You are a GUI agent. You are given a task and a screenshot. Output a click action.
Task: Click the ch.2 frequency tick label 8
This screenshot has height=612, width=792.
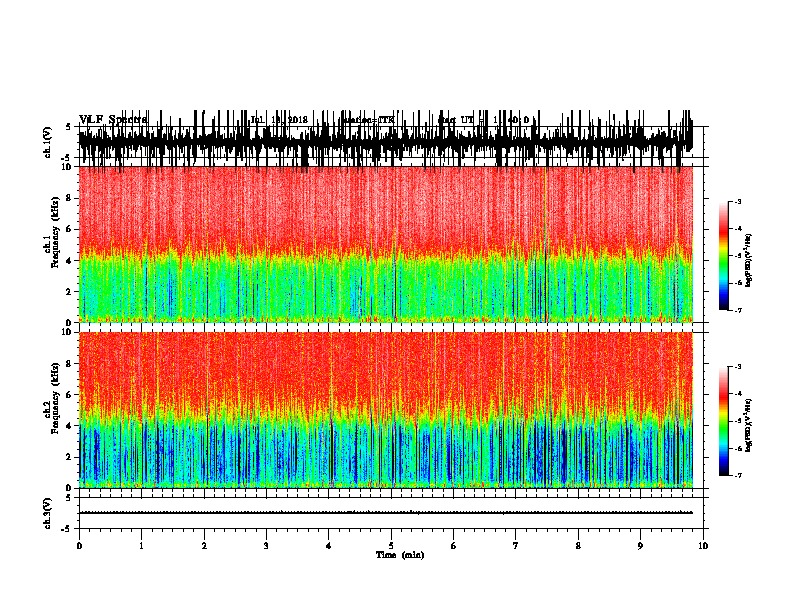[x=69, y=364]
